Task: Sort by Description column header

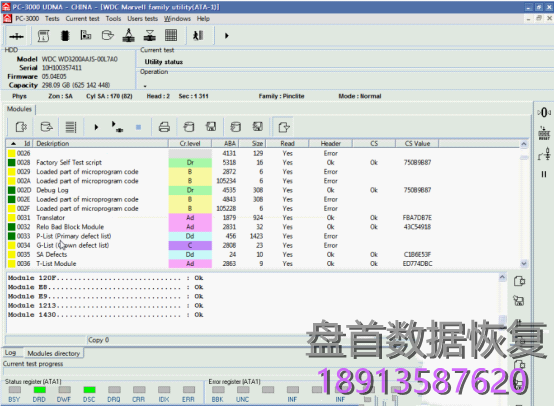Action: click(101, 143)
